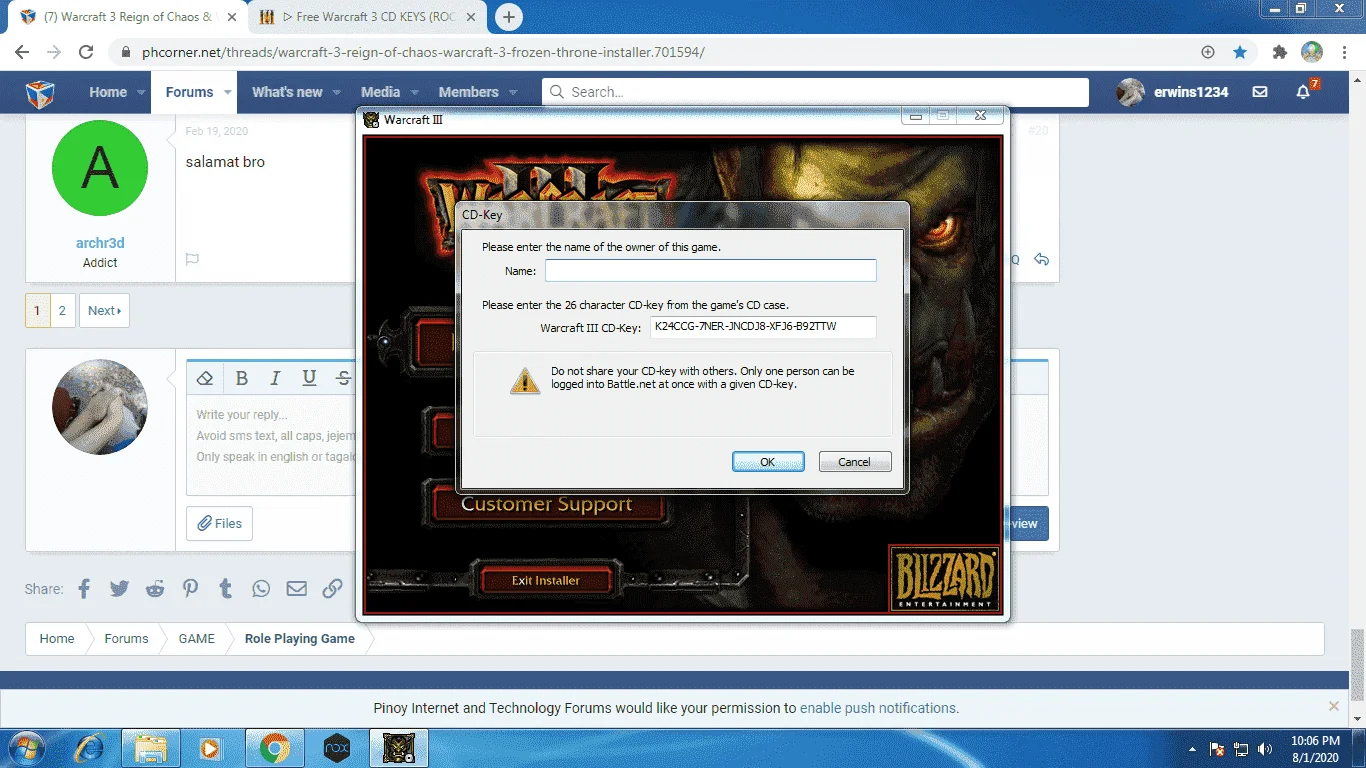Open File Explorer from the taskbar
The image size is (1366, 768).
(x=151, y=747)
